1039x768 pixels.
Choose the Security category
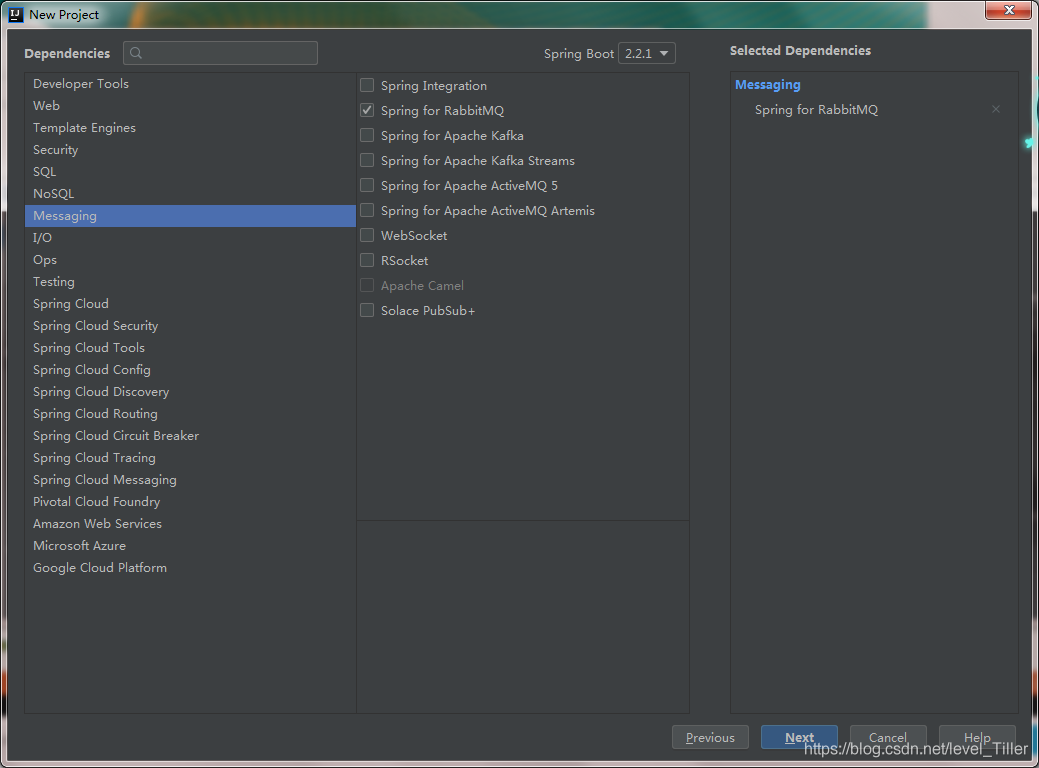[x=190, y=150]
